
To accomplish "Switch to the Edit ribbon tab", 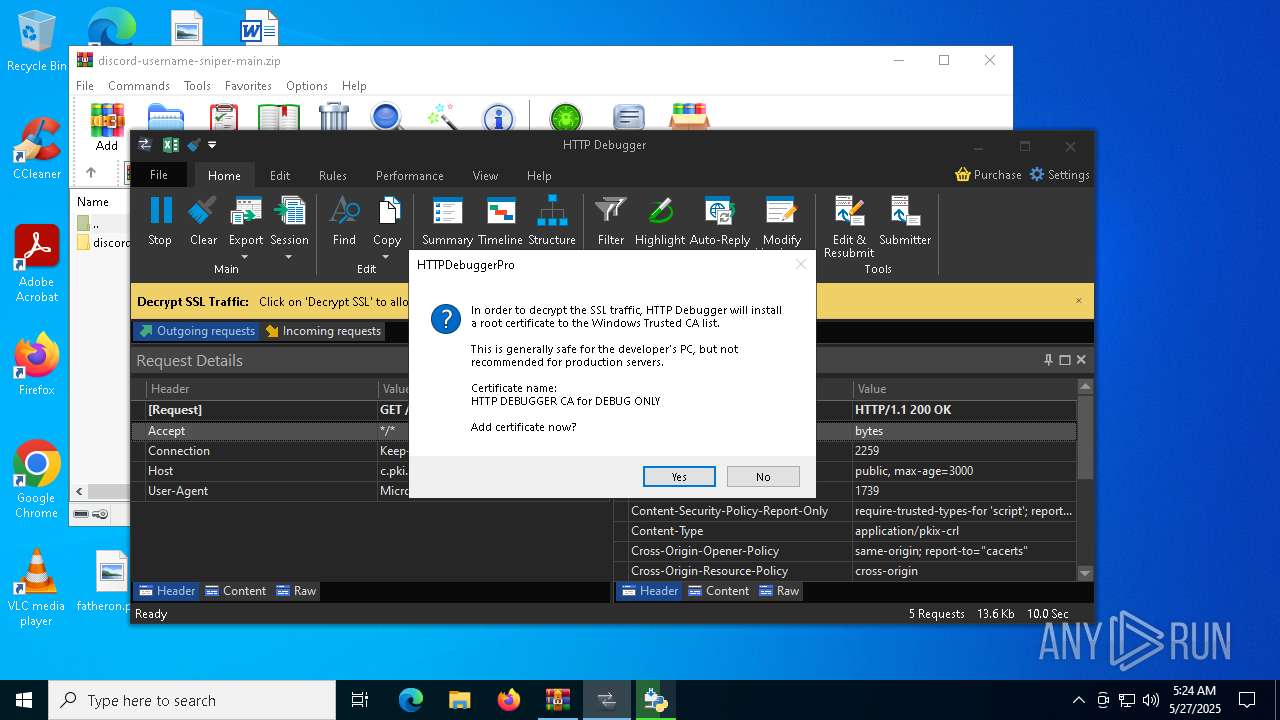I will point(280,175).
